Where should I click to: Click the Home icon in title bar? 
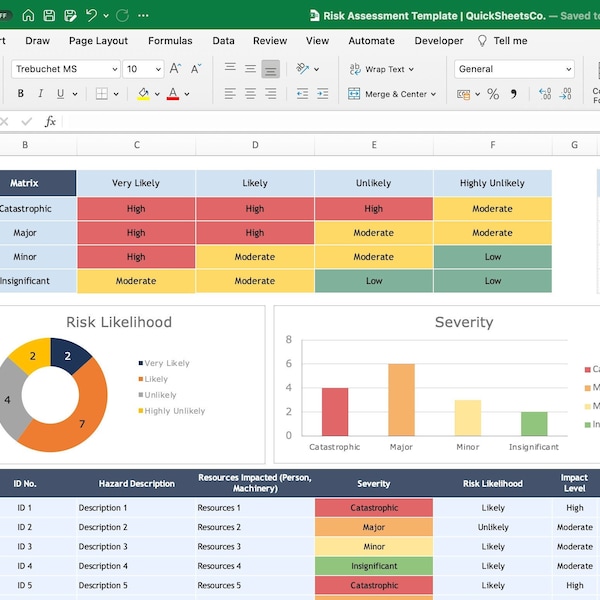[28, 15]
